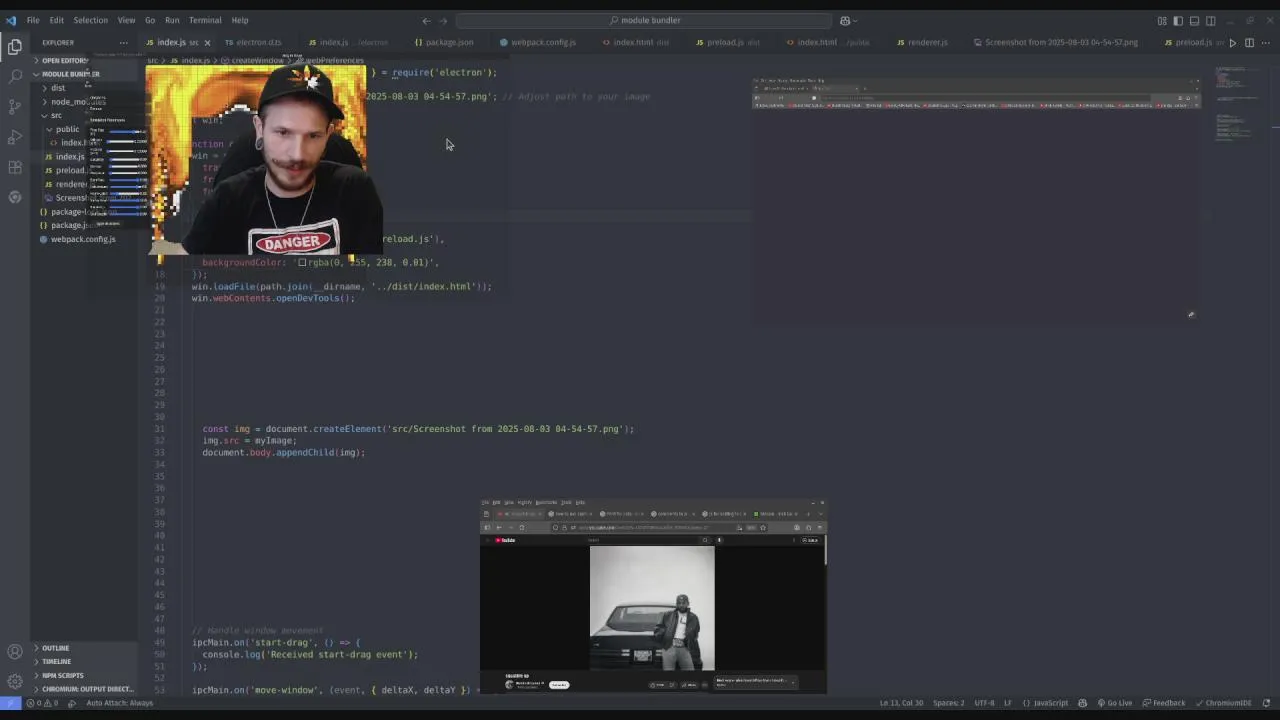This screenshot has width=1280, height=720.
Task: Open the Terminal menu
Action: [x=205, y=20]
